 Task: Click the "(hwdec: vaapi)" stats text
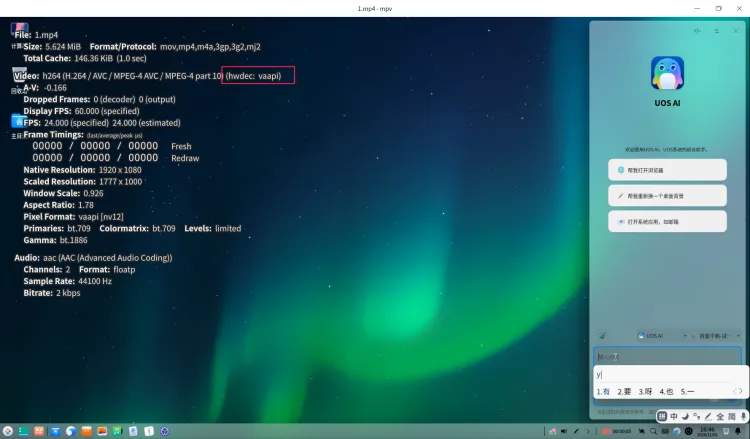pos(254,76)
